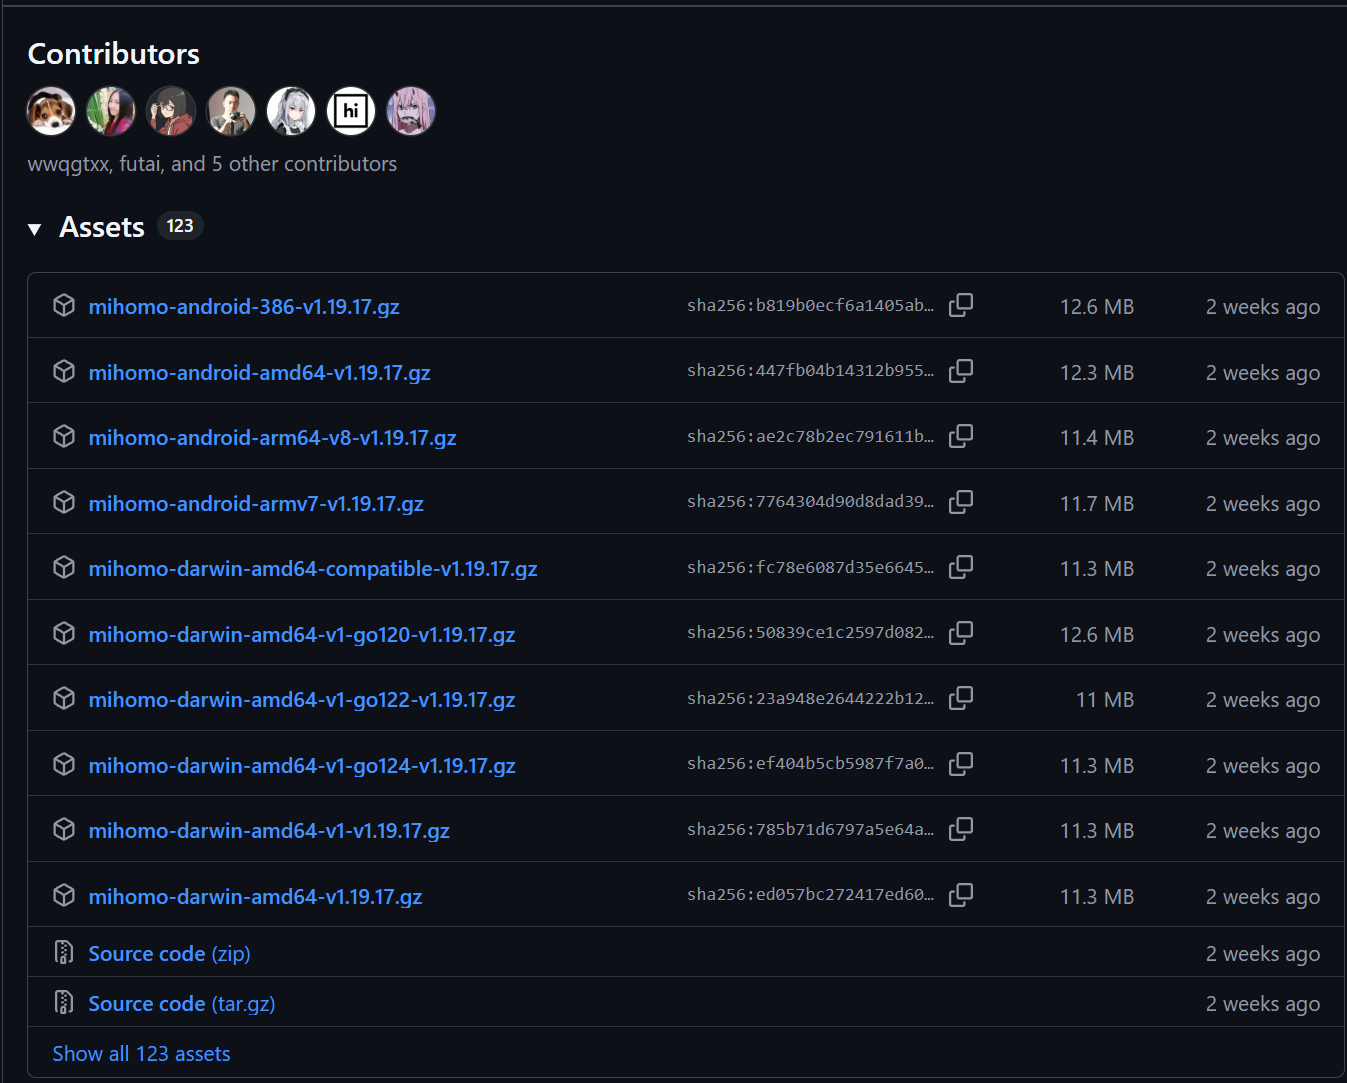
Task: Download mihomo-android-armv7-v1.19.17.gz
Action: click(256, 504)
